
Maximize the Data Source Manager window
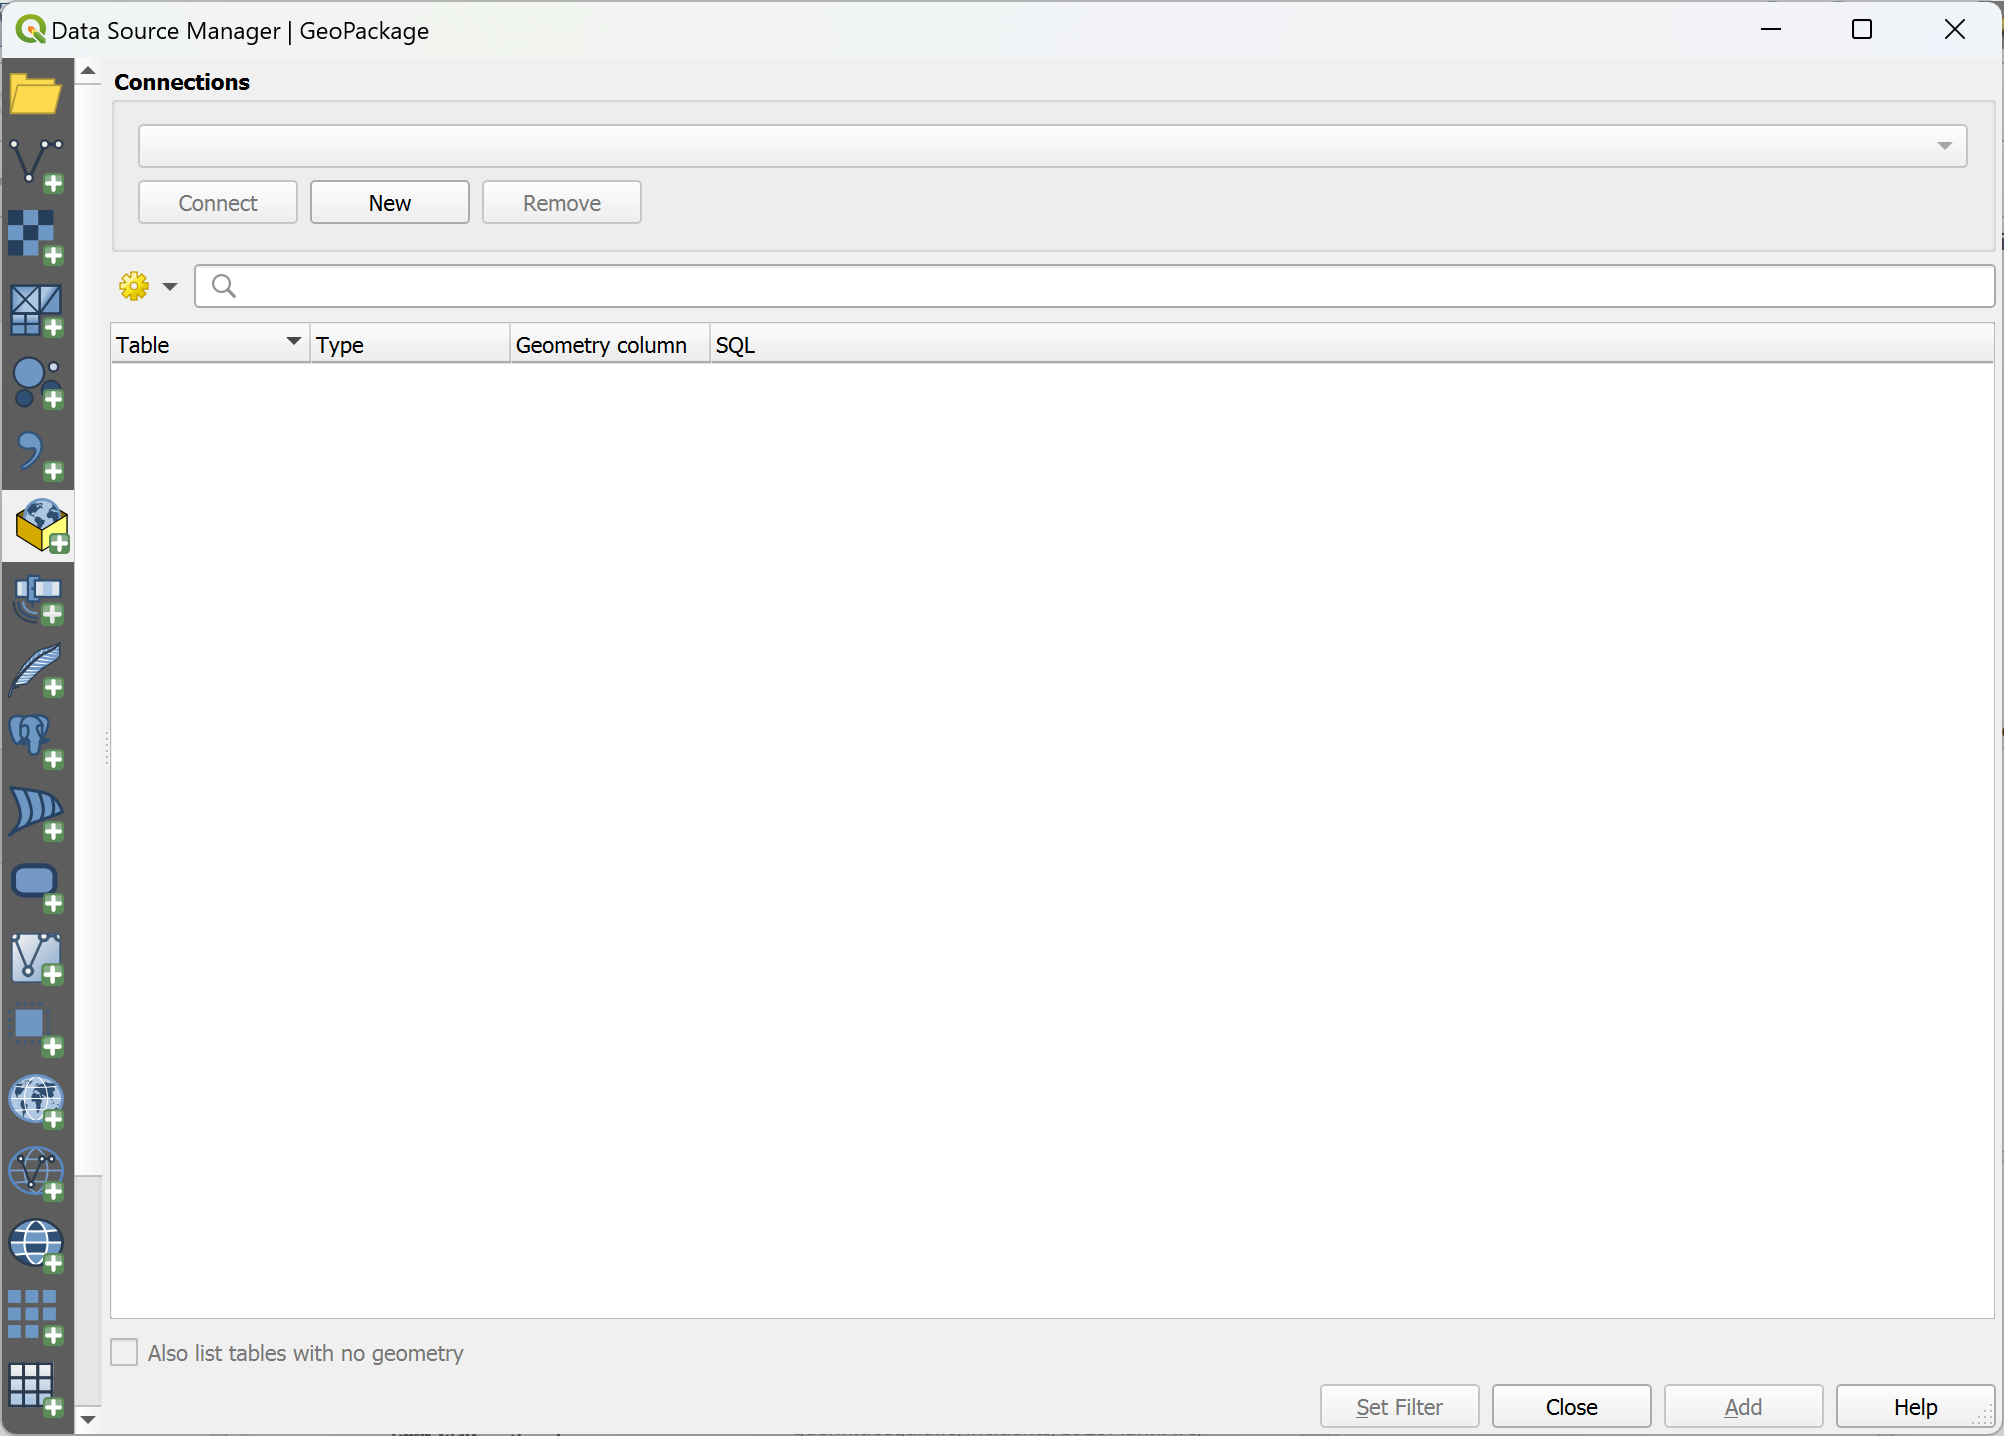pyautogui.click(x=1862, y=30)
